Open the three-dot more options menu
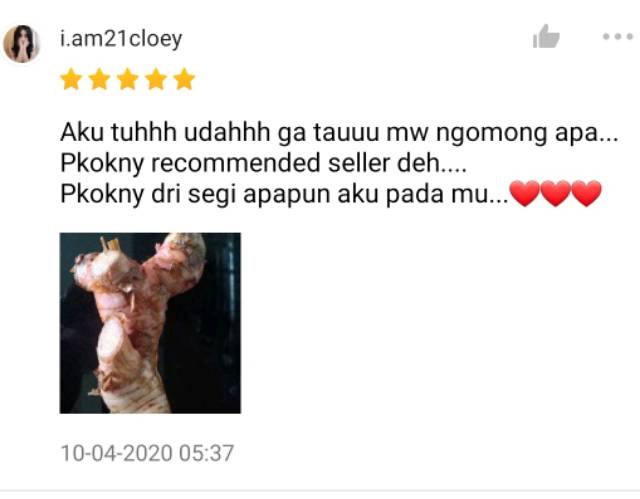Image resolution: width=640 pixels, height=499 pixels. 618,37
